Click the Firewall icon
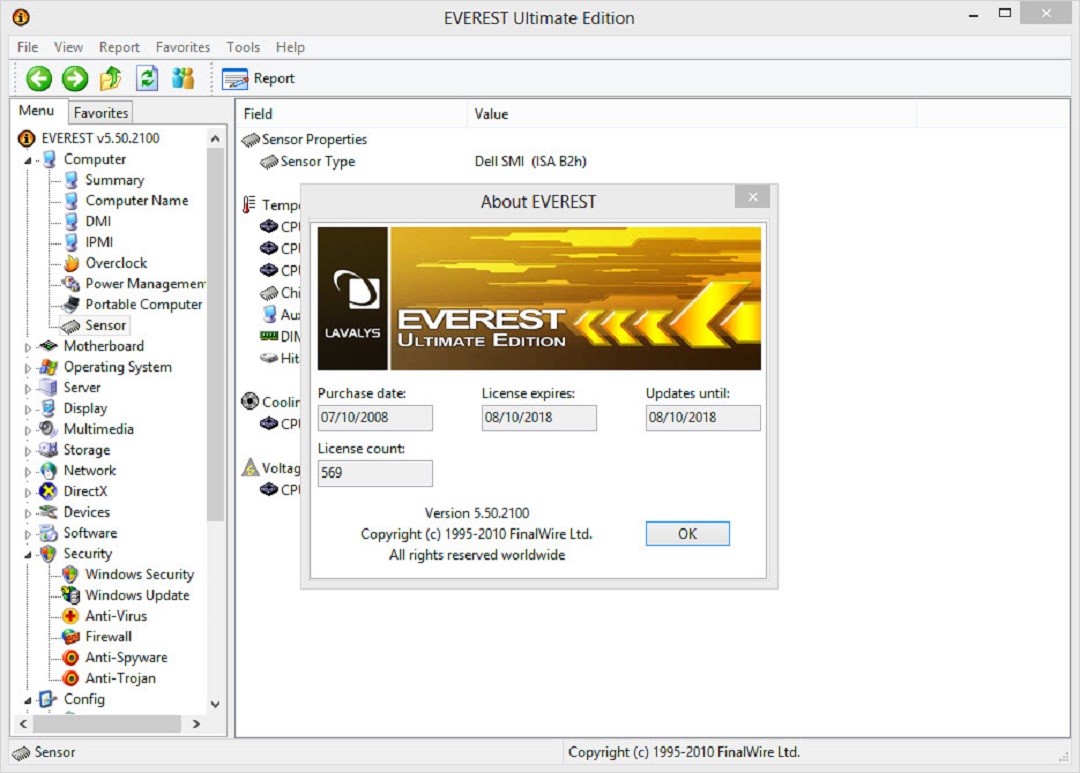The height and width of the screenshot is (773, 1080). tap(70, 637)
